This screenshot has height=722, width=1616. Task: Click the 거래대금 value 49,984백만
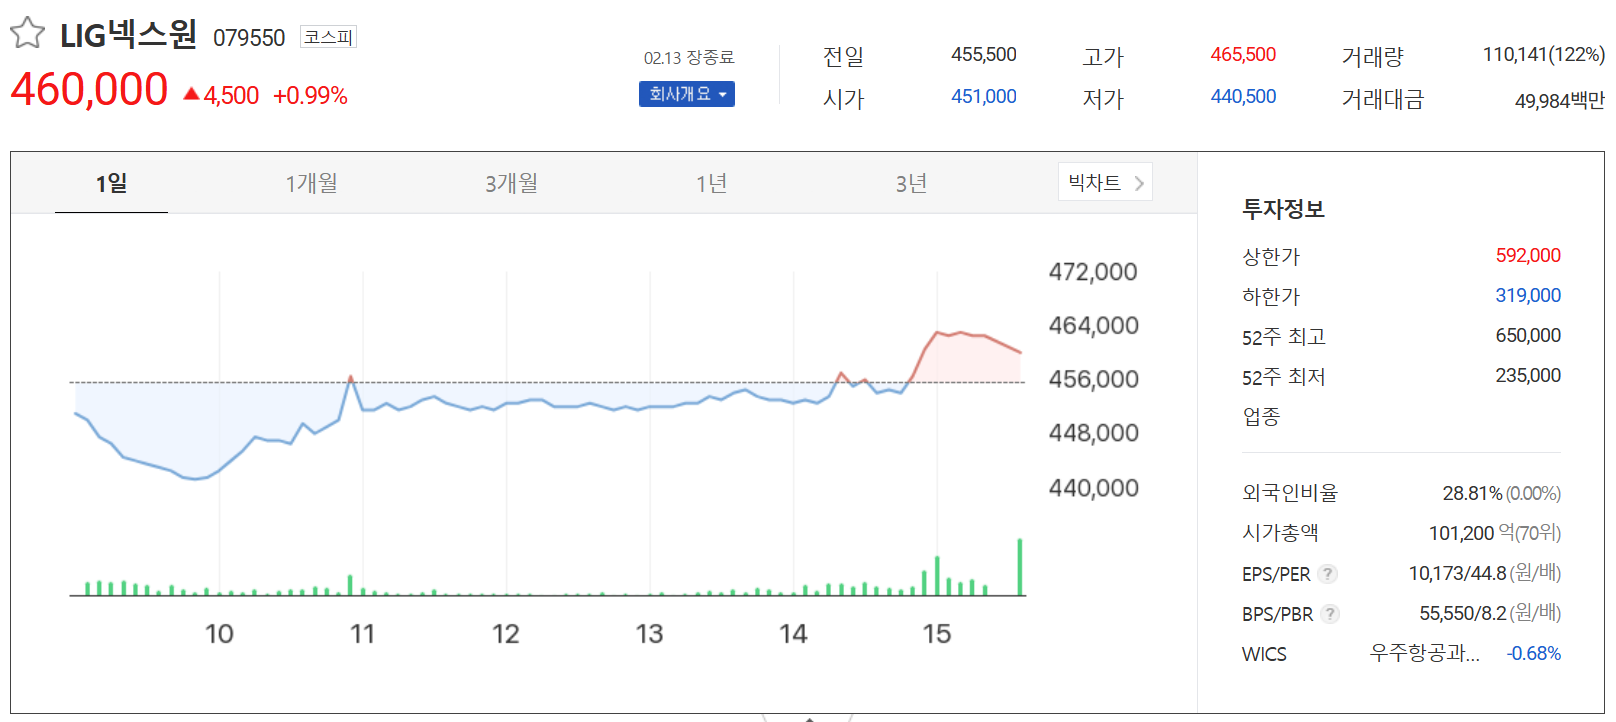(x=1560, y=101)
